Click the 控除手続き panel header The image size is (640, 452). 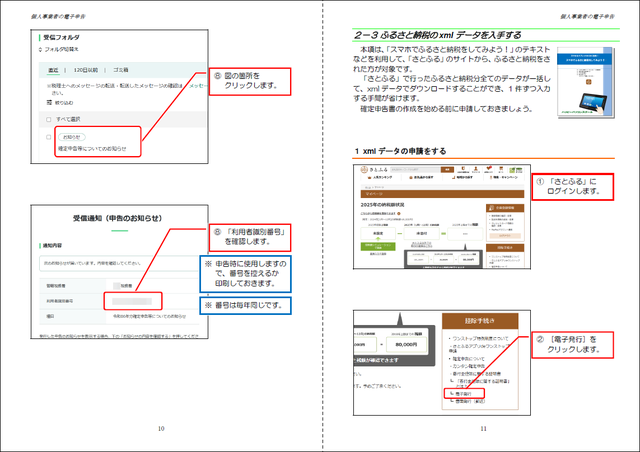(480, 321)
